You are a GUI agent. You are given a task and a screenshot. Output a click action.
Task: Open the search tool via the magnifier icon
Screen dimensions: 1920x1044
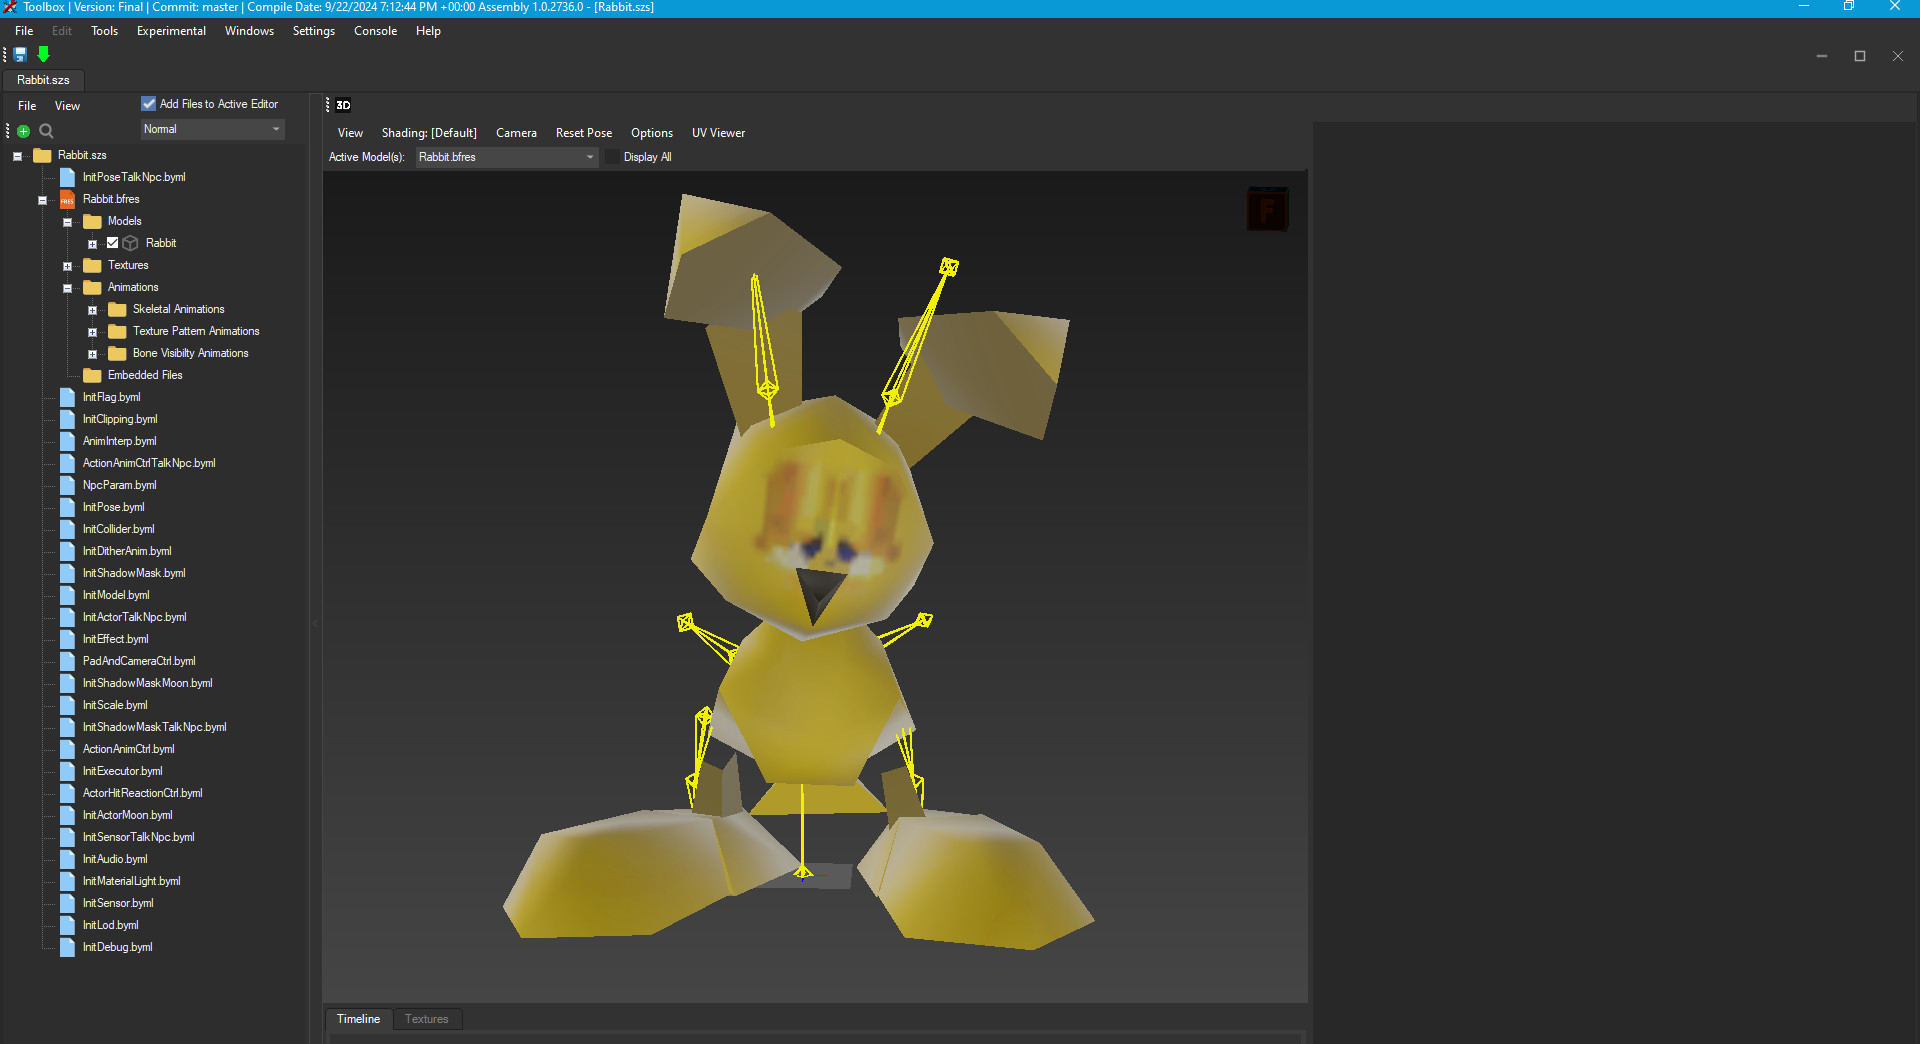[46, 131]
